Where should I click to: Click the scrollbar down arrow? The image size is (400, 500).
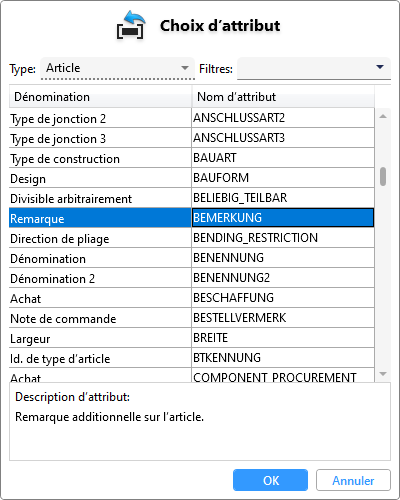(x=383, y=374)
